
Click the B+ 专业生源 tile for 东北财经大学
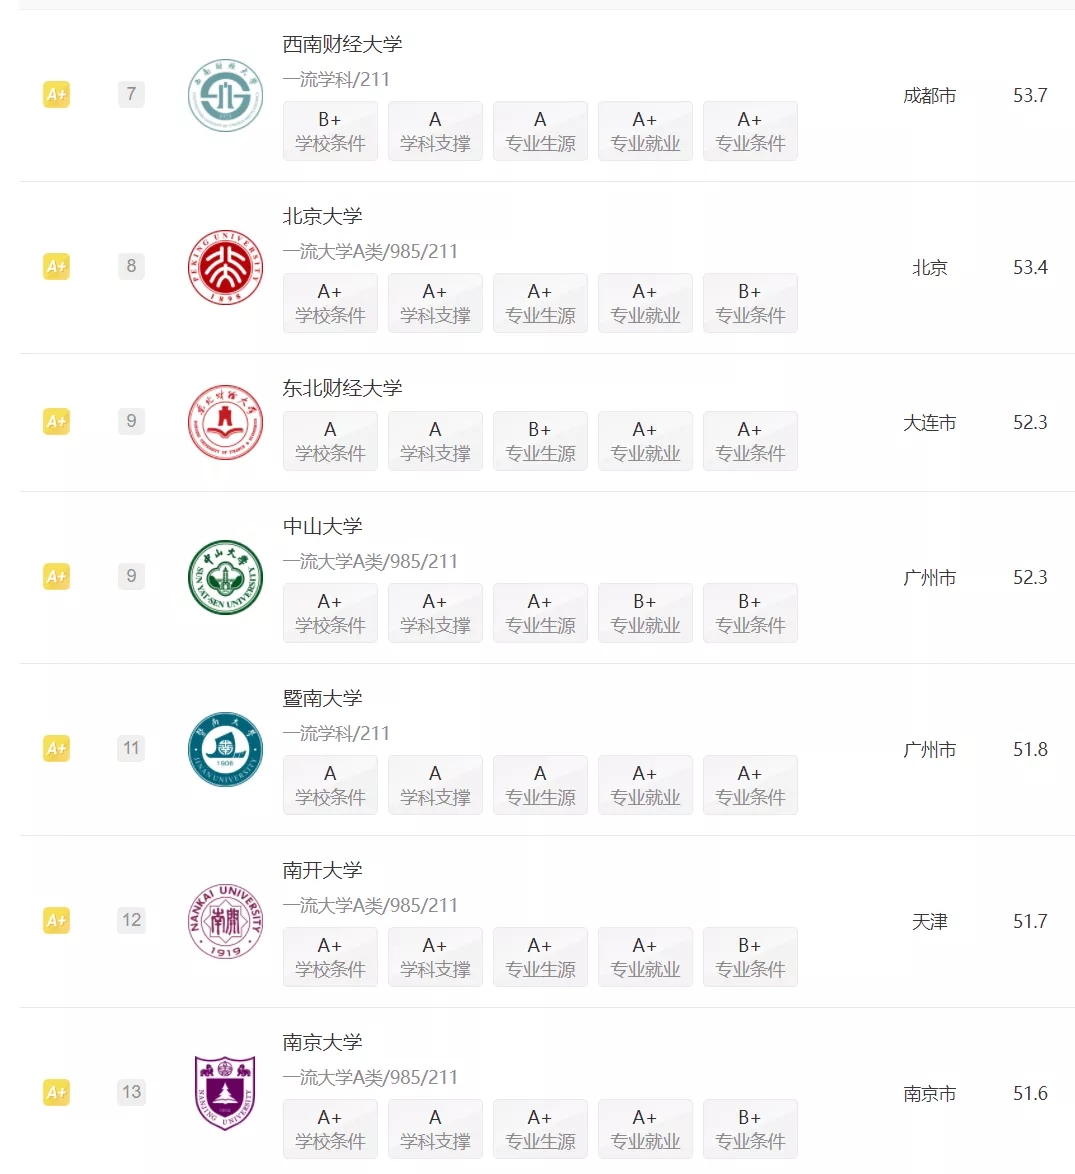540,441
